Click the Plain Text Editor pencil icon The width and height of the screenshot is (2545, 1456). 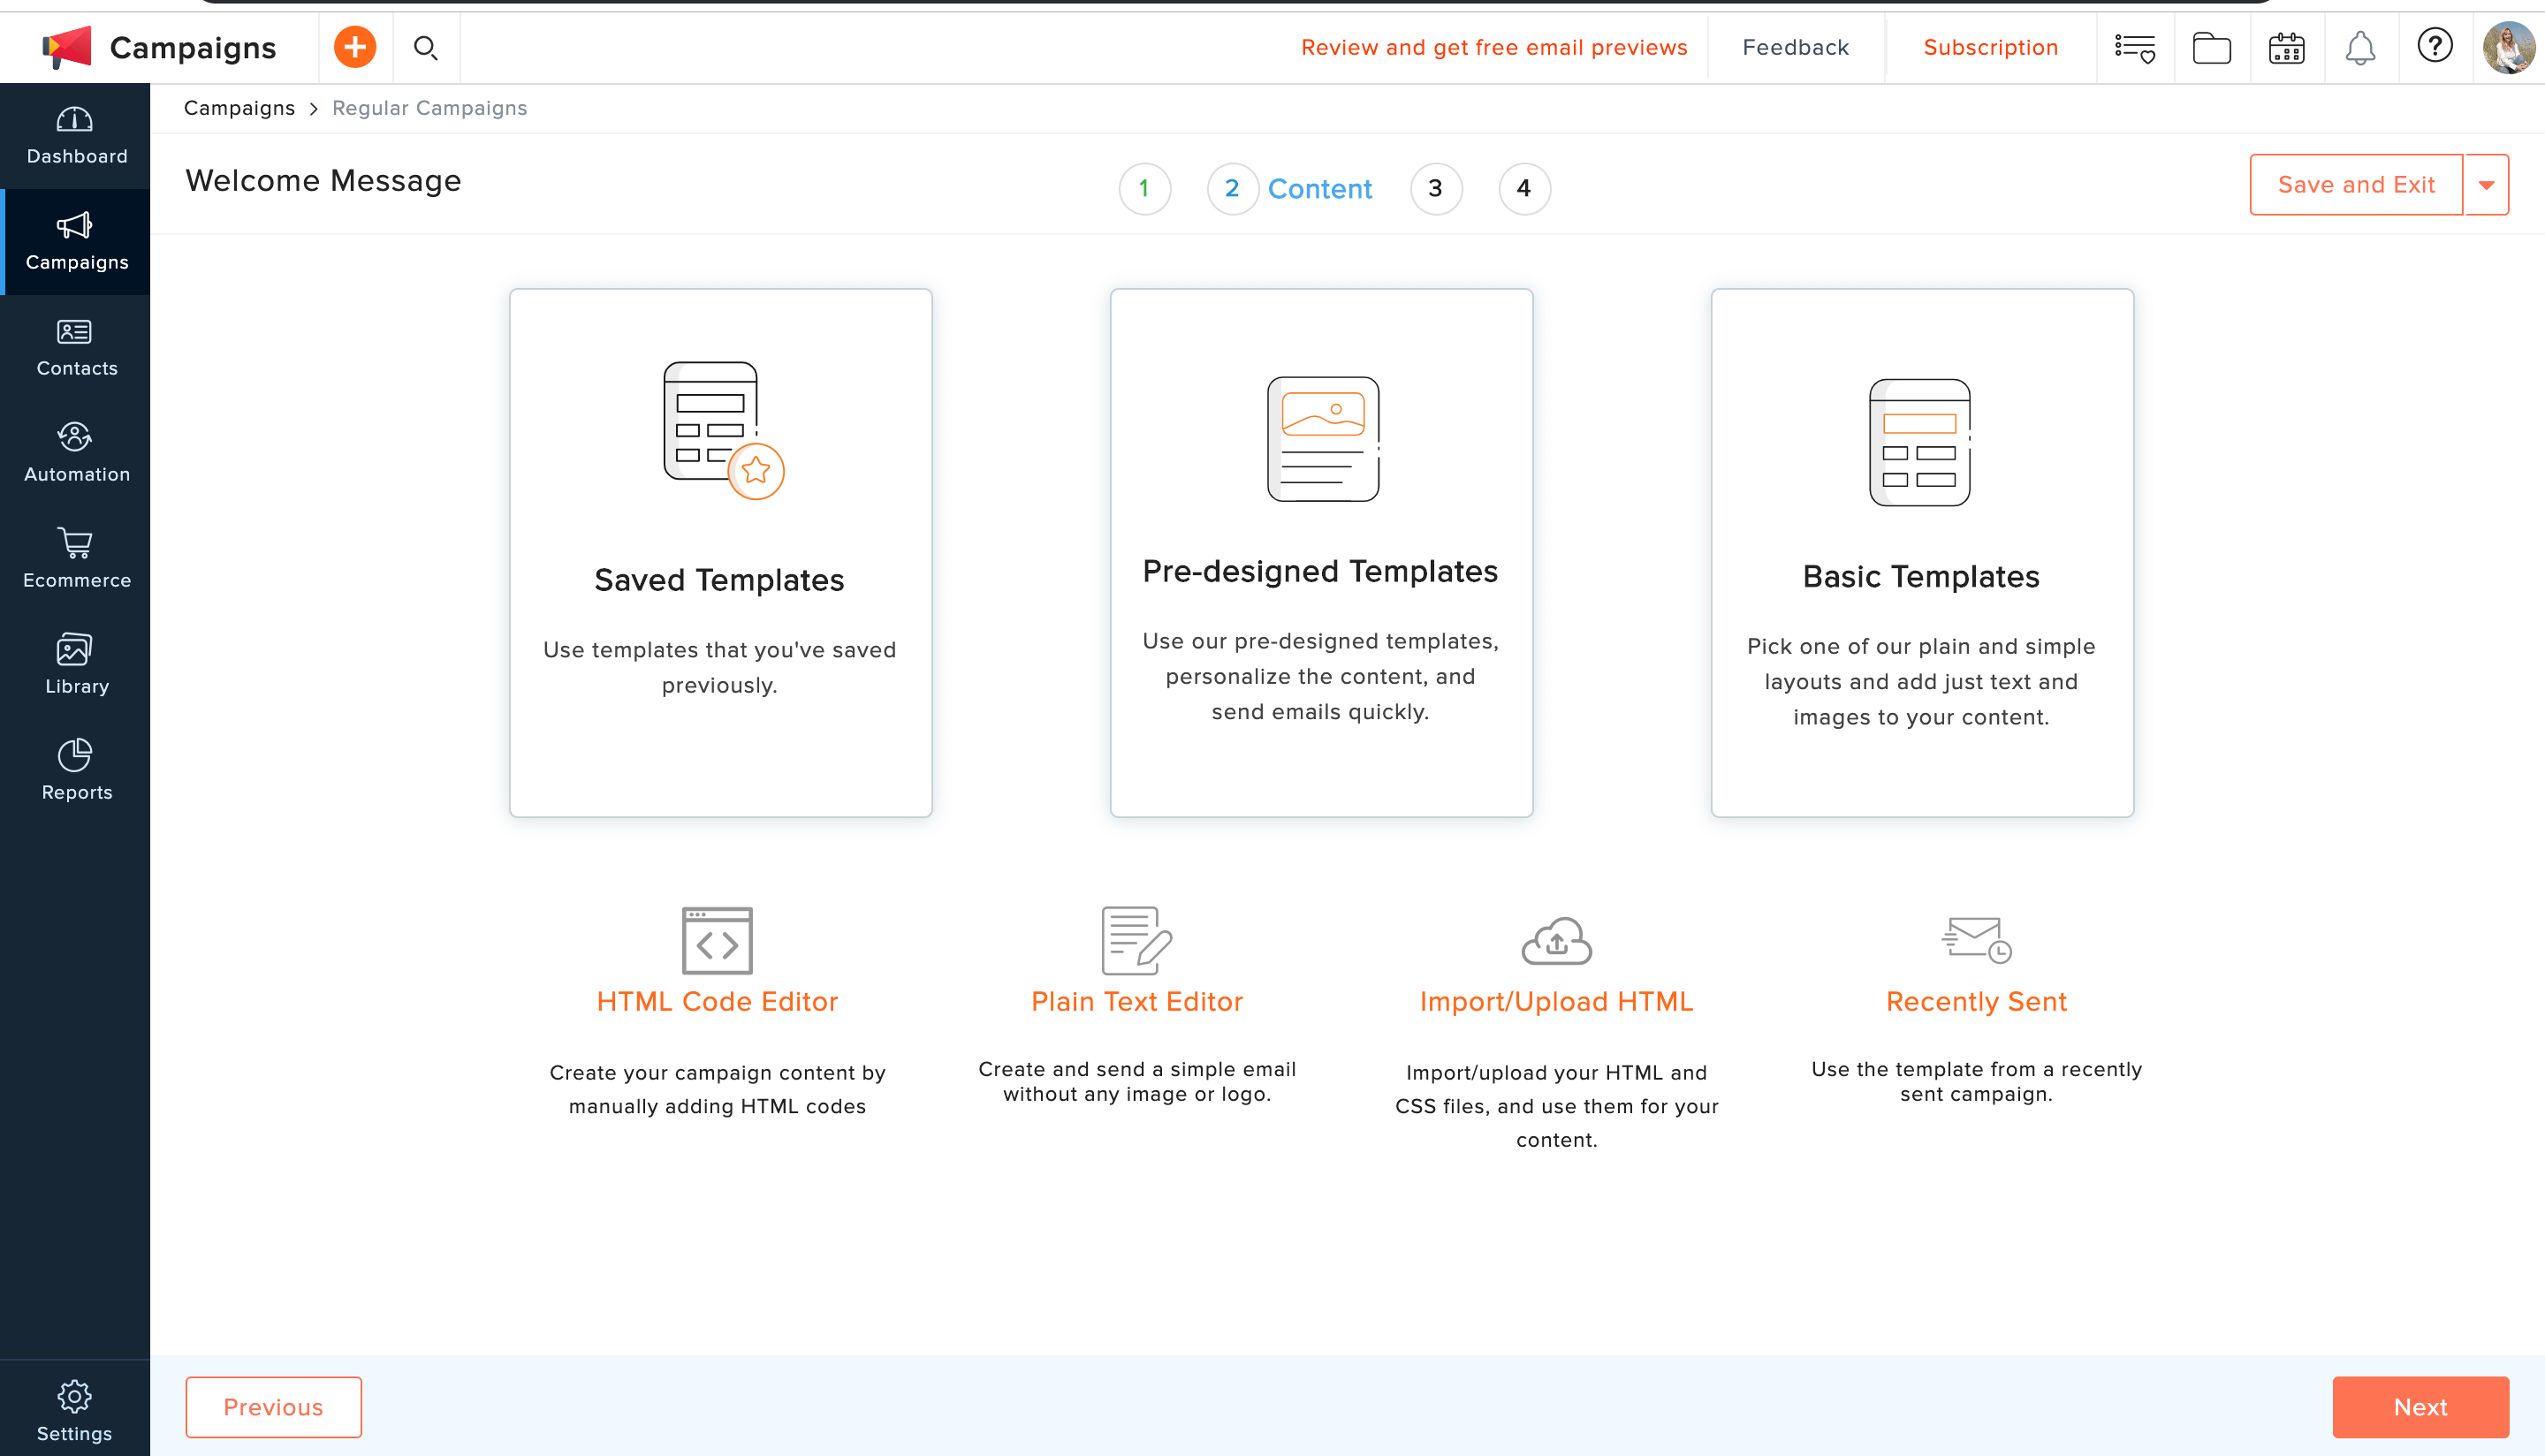pyautogui.click(x=1136, y=940)
